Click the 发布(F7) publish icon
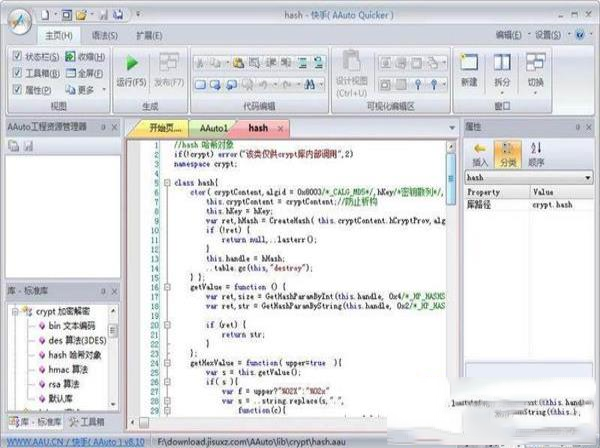 [169, 64]
